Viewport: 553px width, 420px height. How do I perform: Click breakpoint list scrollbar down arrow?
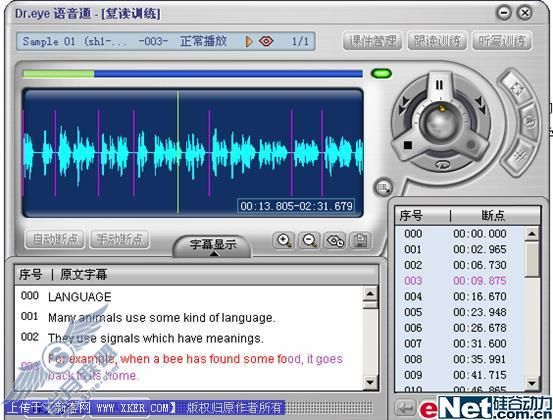[532, 382]
